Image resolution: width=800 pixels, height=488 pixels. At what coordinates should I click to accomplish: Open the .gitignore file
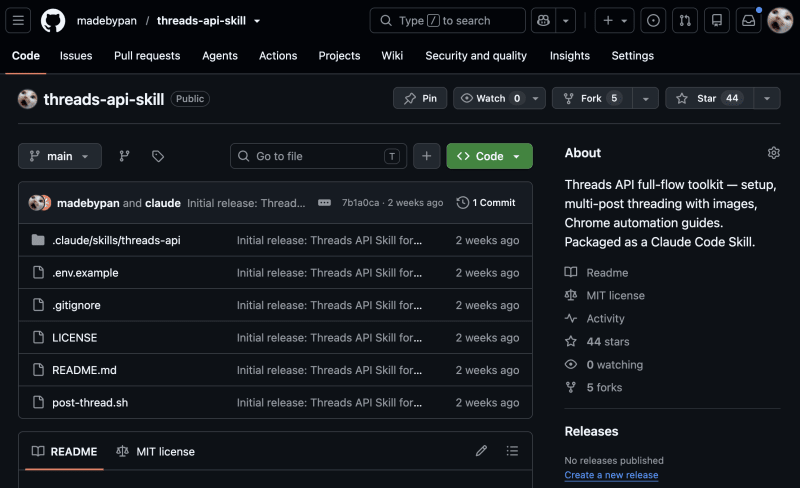click(x=77, y=305)
